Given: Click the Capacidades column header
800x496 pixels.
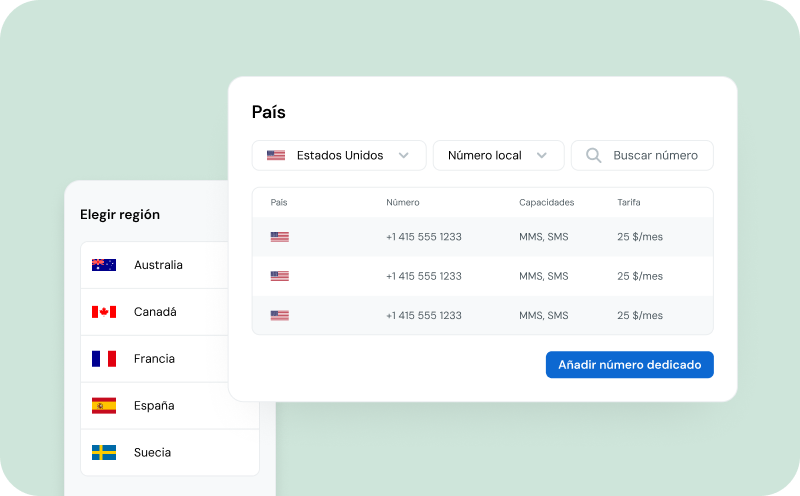Looking at the screenshot, I should point(546,203).
